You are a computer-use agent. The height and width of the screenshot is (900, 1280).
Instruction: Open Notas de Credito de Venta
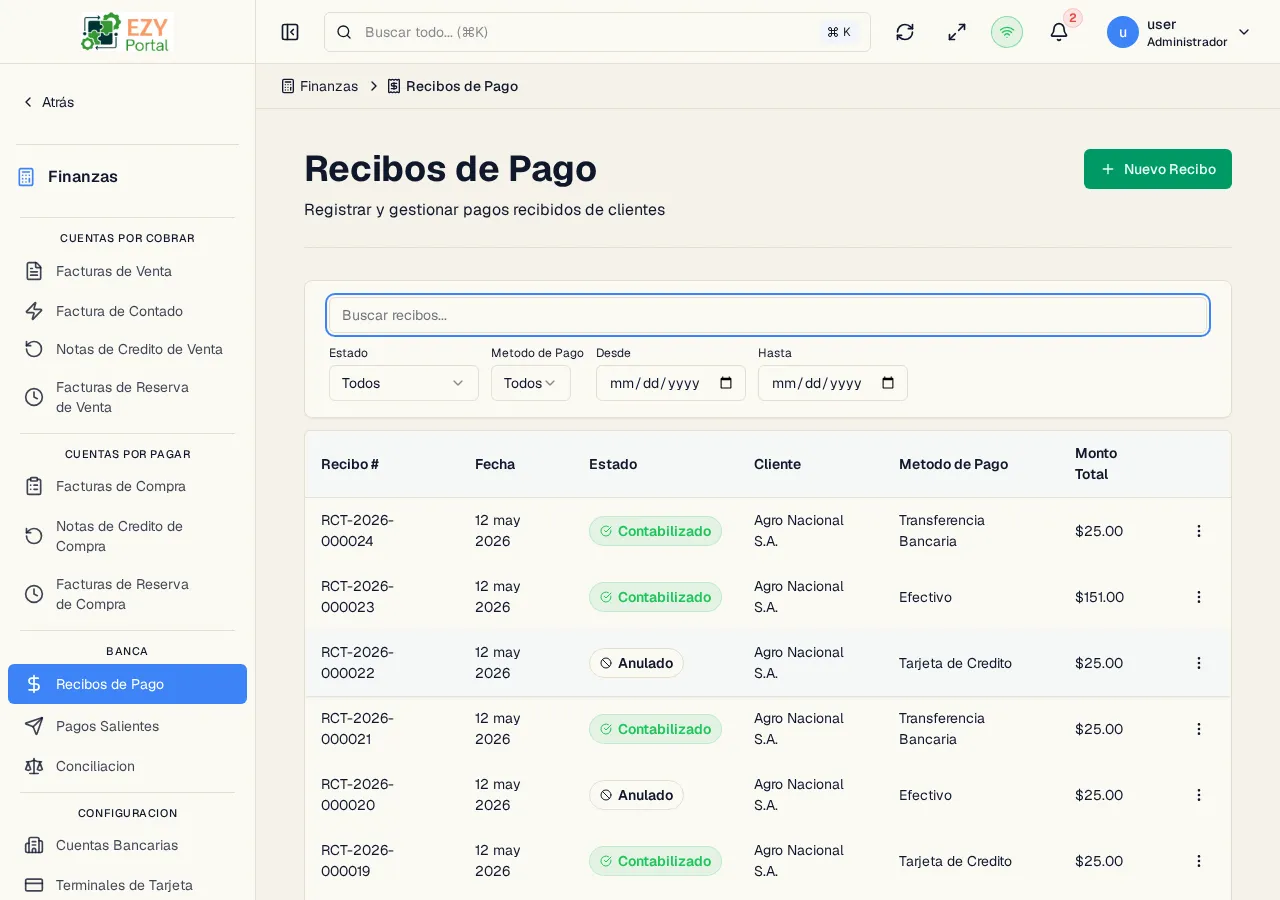coord(127,349)
